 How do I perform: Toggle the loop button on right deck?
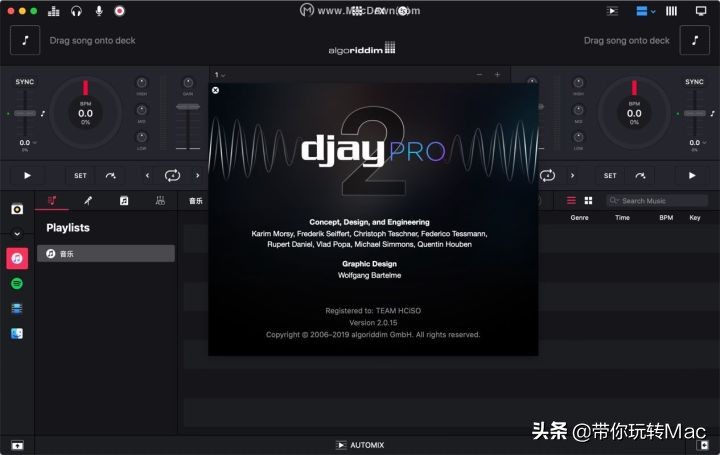coord(547,175)
